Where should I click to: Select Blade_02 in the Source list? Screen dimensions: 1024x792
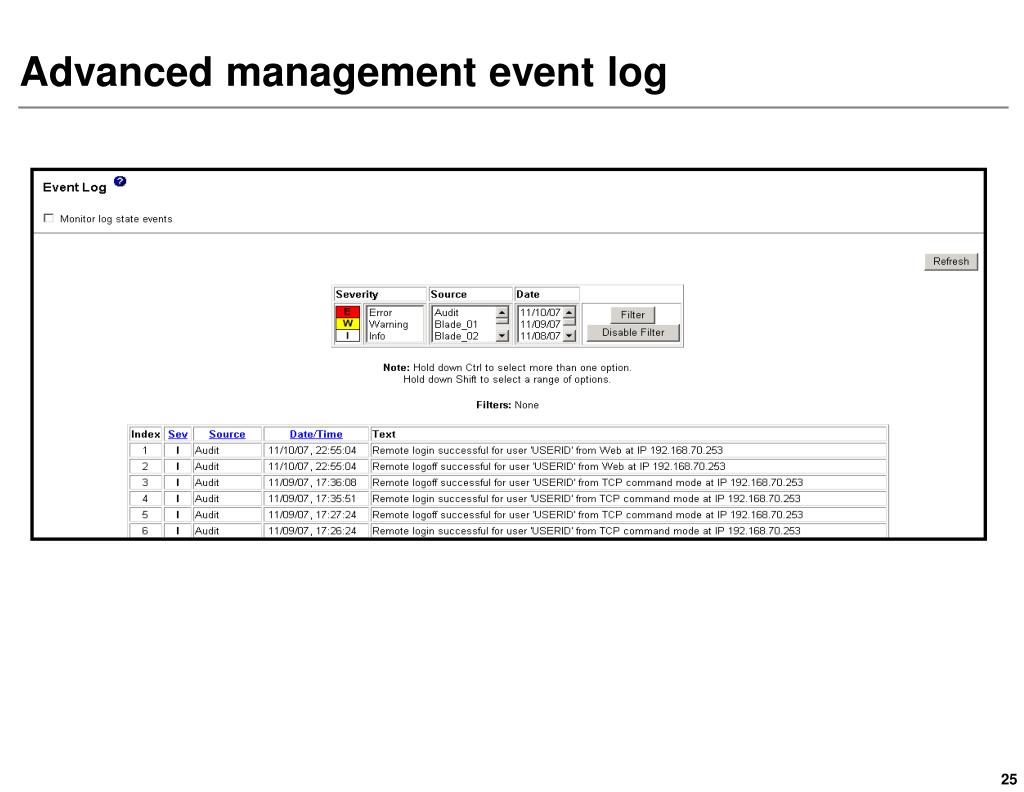(x=456, y=336)
